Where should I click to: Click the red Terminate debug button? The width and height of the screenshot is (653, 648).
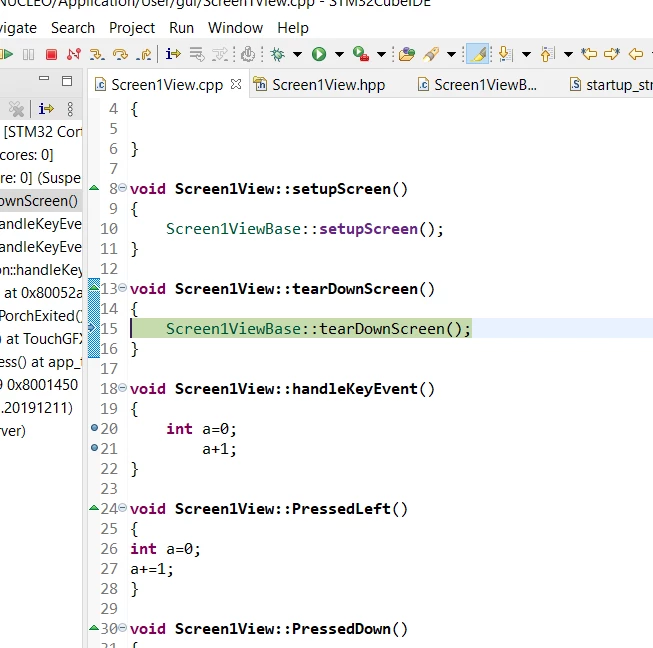click(51, 55)
